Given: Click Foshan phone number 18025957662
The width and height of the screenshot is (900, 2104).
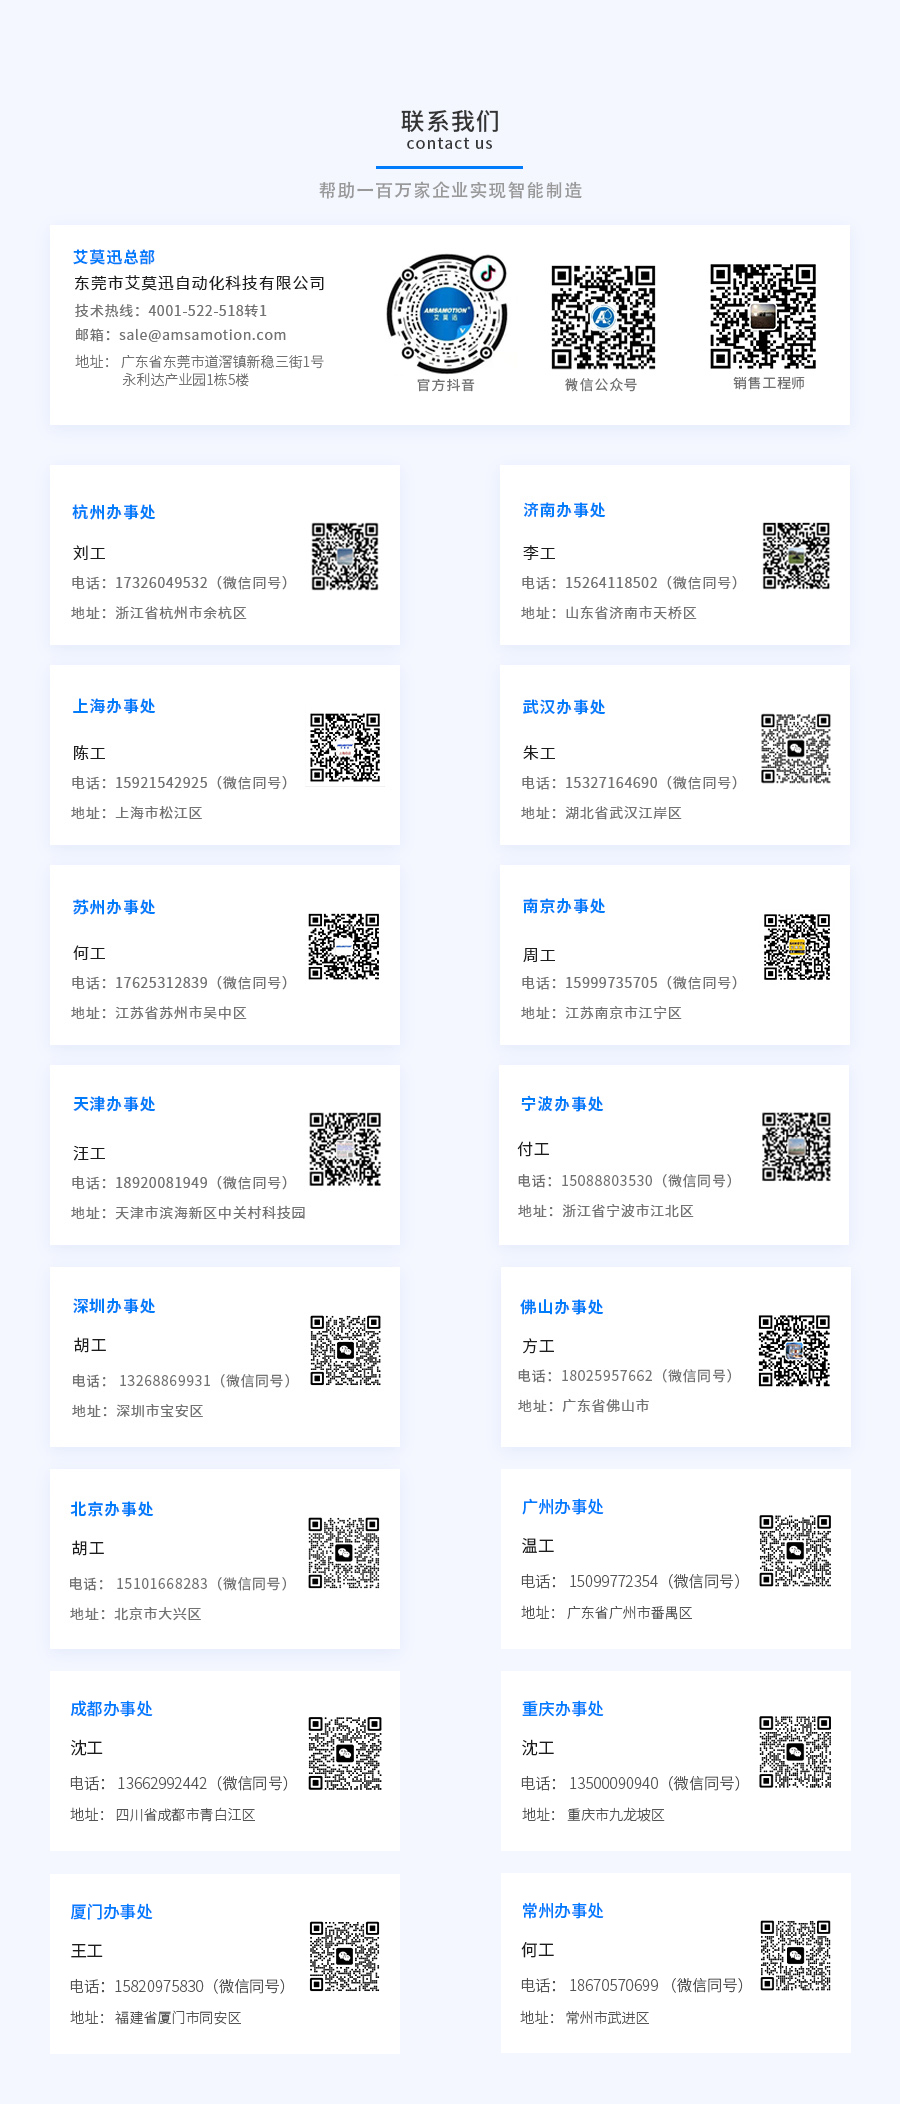Looking at the screenshot, I should click(607, 1376).
